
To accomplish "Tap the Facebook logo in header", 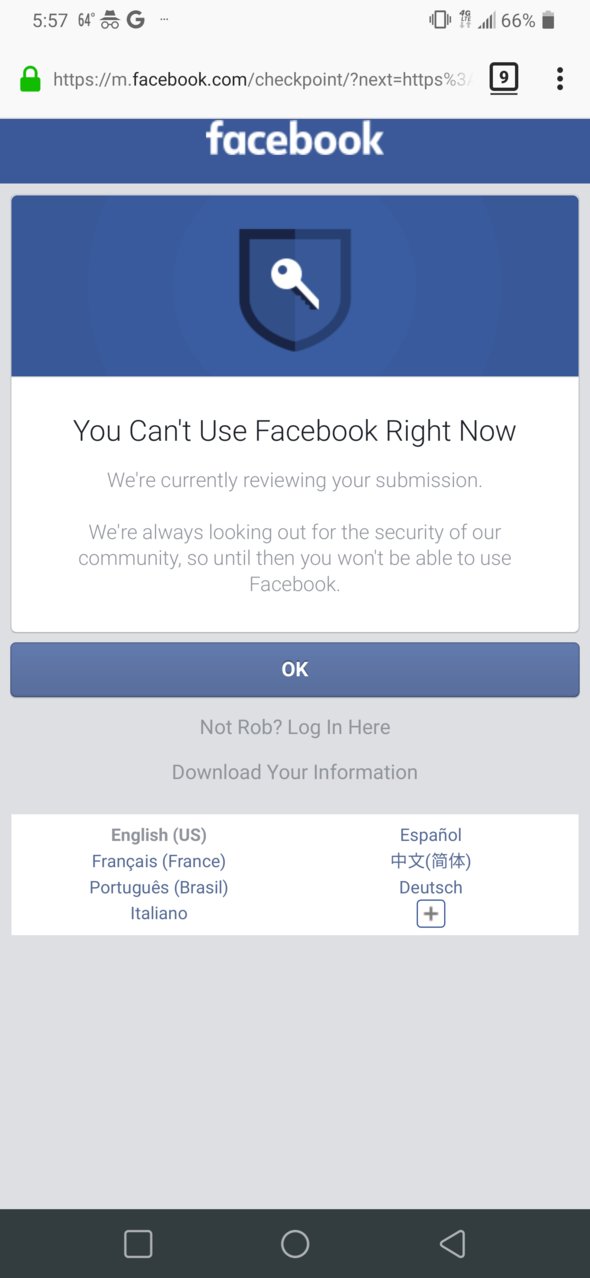I will point(295,140).
